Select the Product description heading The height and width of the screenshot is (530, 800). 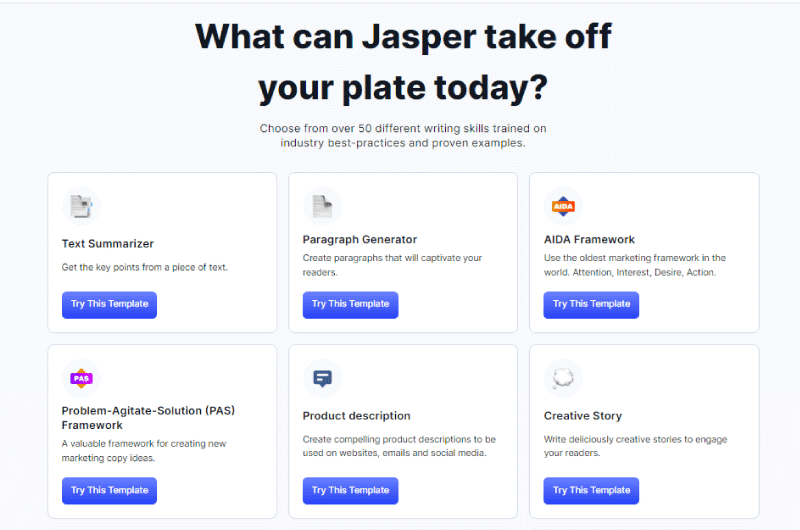coord(356,416)
